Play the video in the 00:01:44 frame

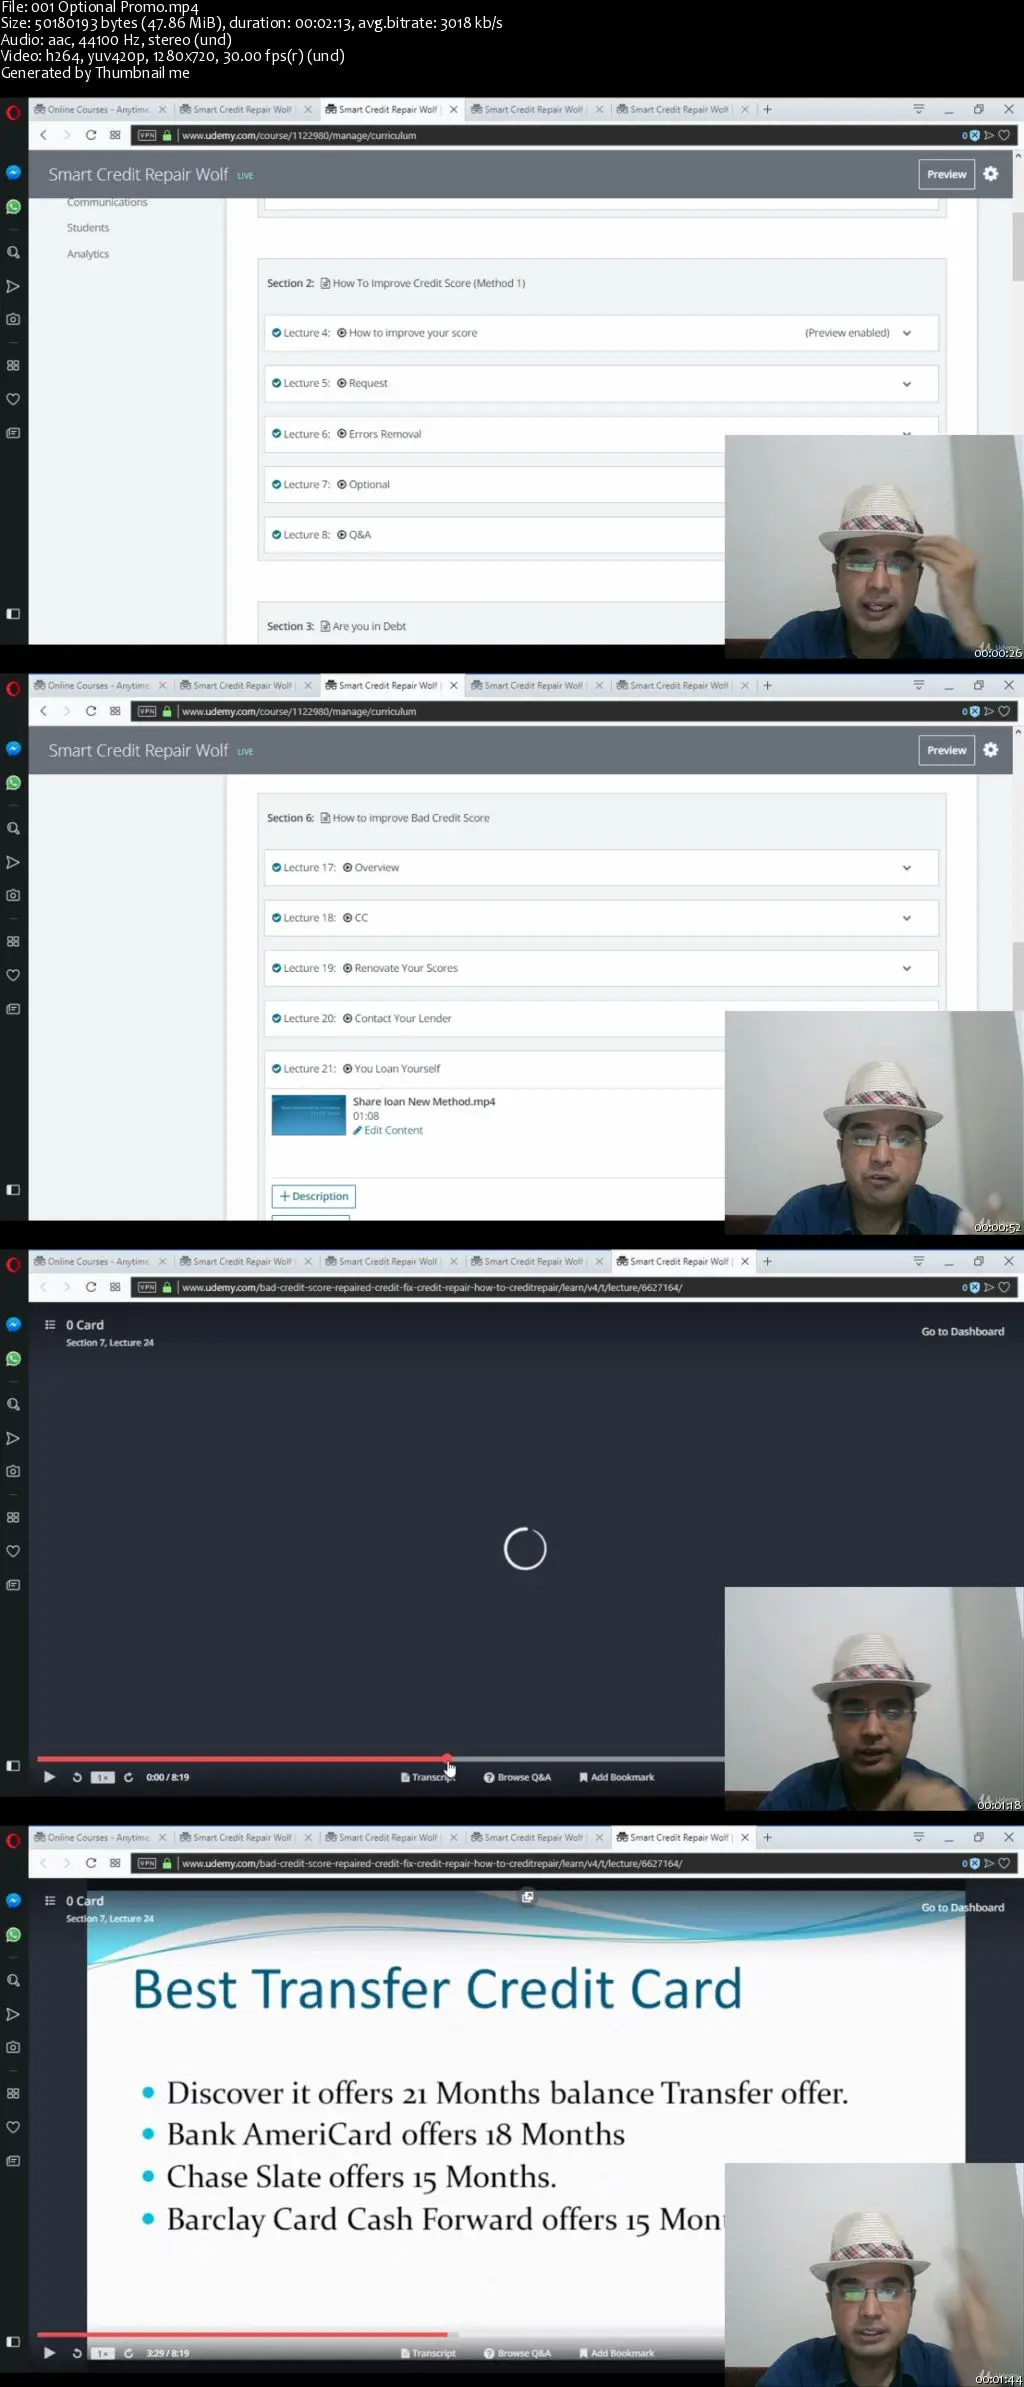pos(49,2353)
